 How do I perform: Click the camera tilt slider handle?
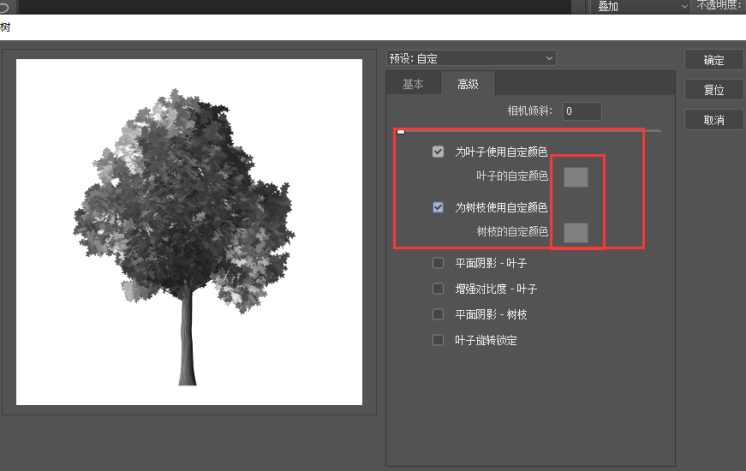coord(401,131)
